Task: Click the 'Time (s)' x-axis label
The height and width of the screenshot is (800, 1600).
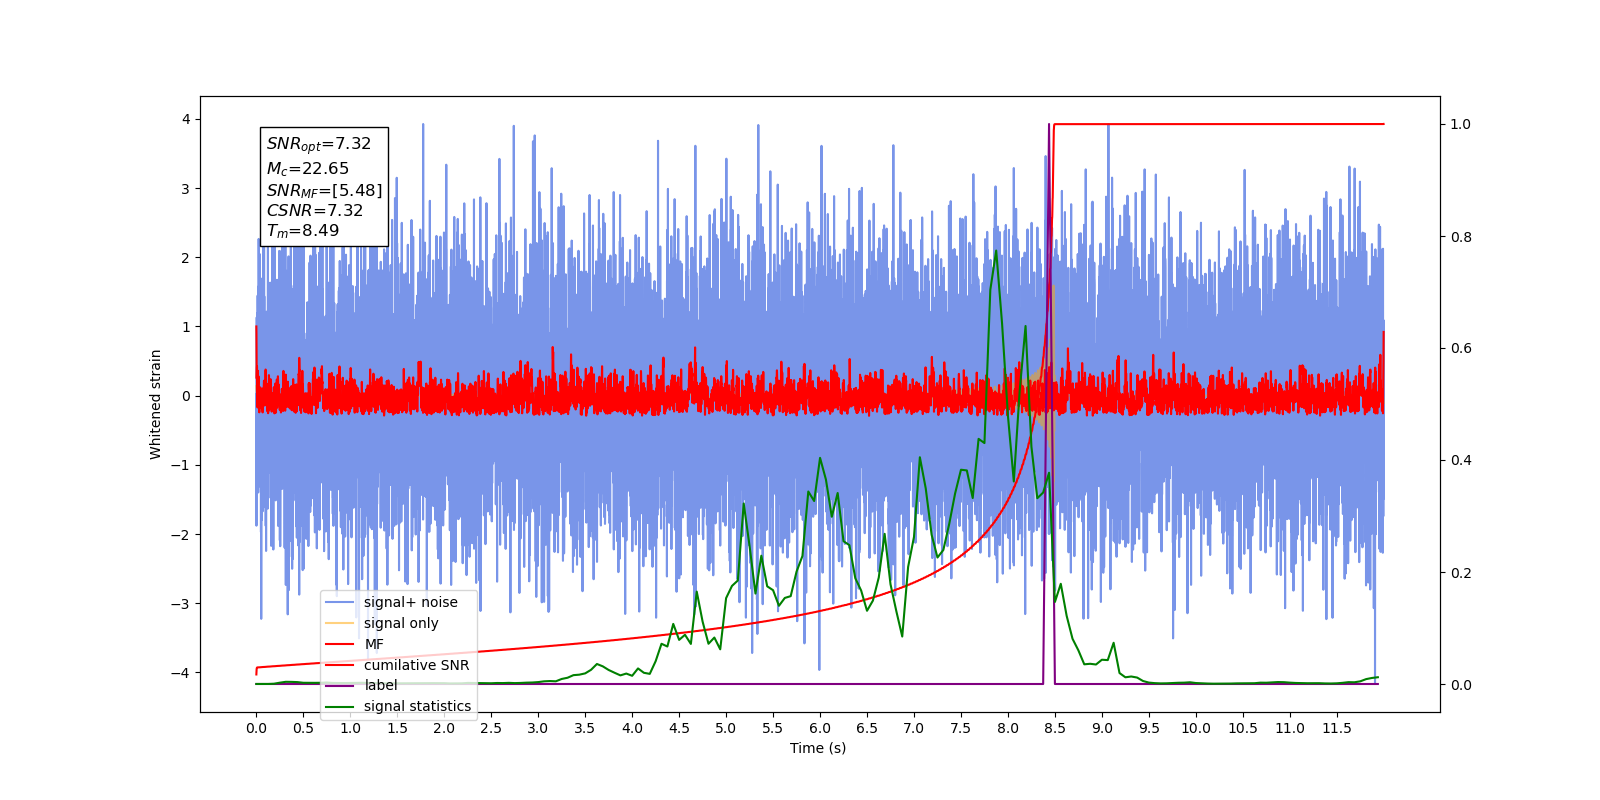Action: click(818, 748)
